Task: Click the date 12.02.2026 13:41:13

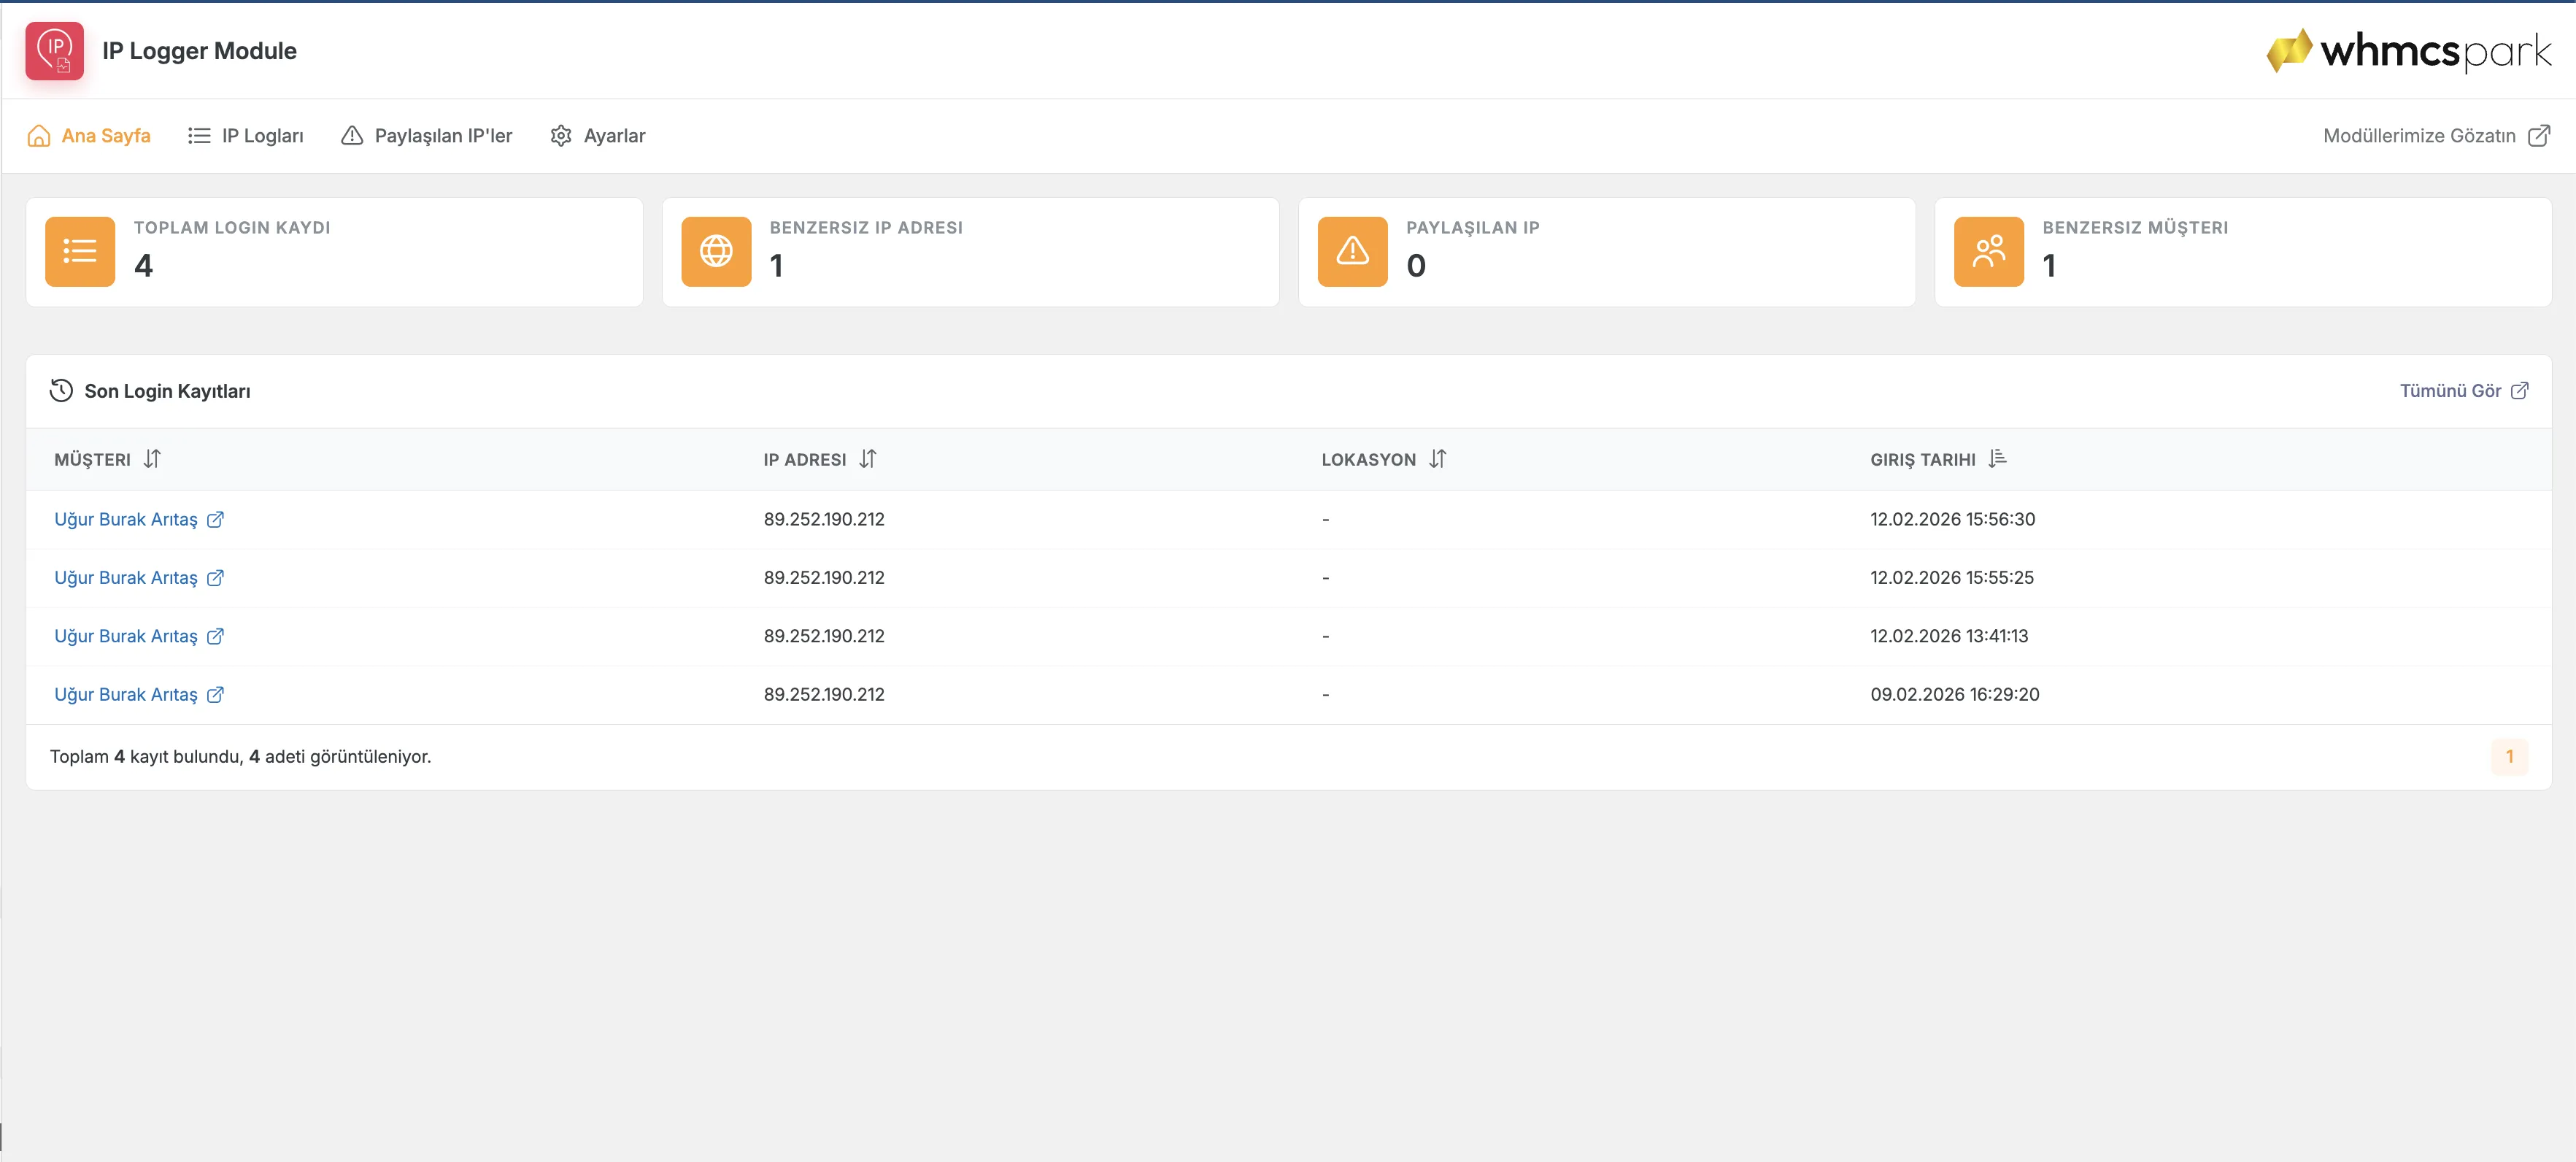Action: (x=1949, y=636)
